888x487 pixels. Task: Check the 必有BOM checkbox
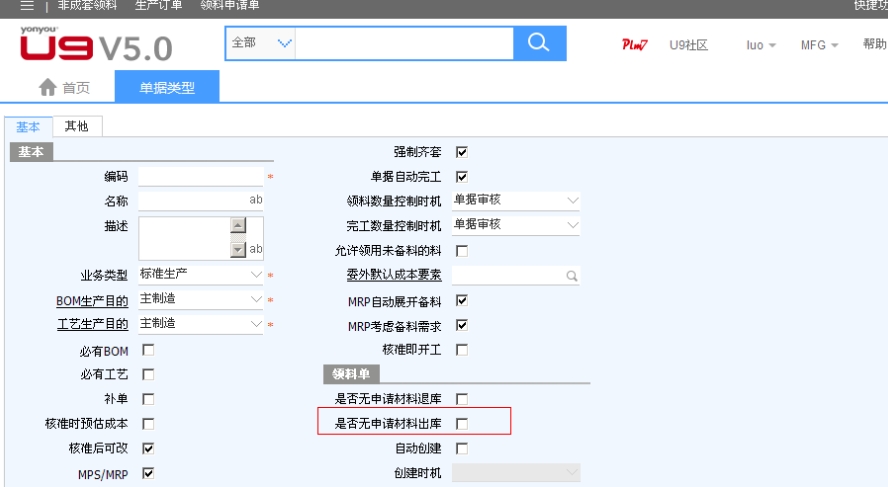148,350
